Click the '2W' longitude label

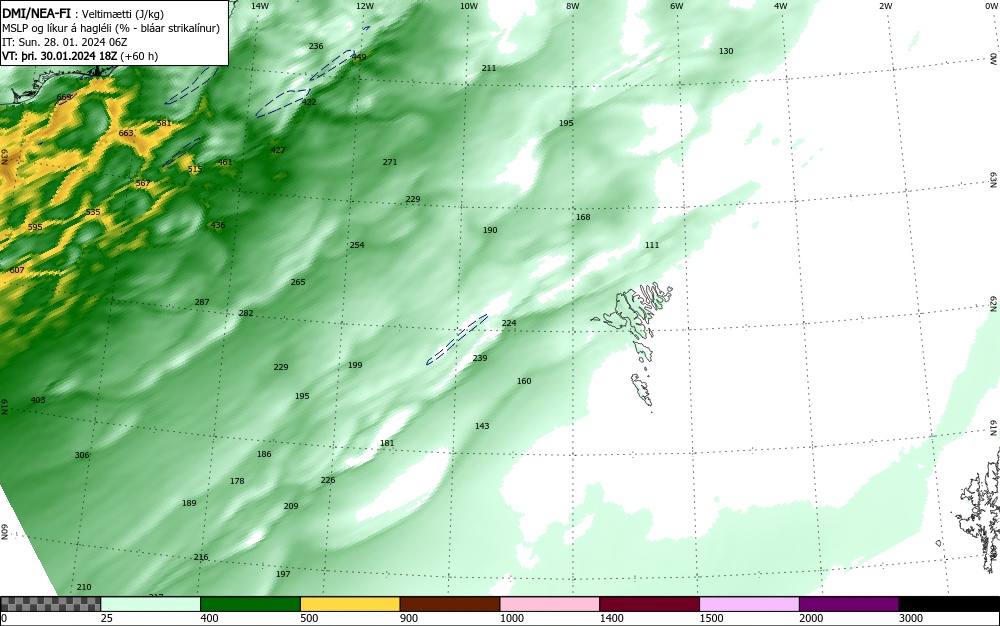[885, 6]
